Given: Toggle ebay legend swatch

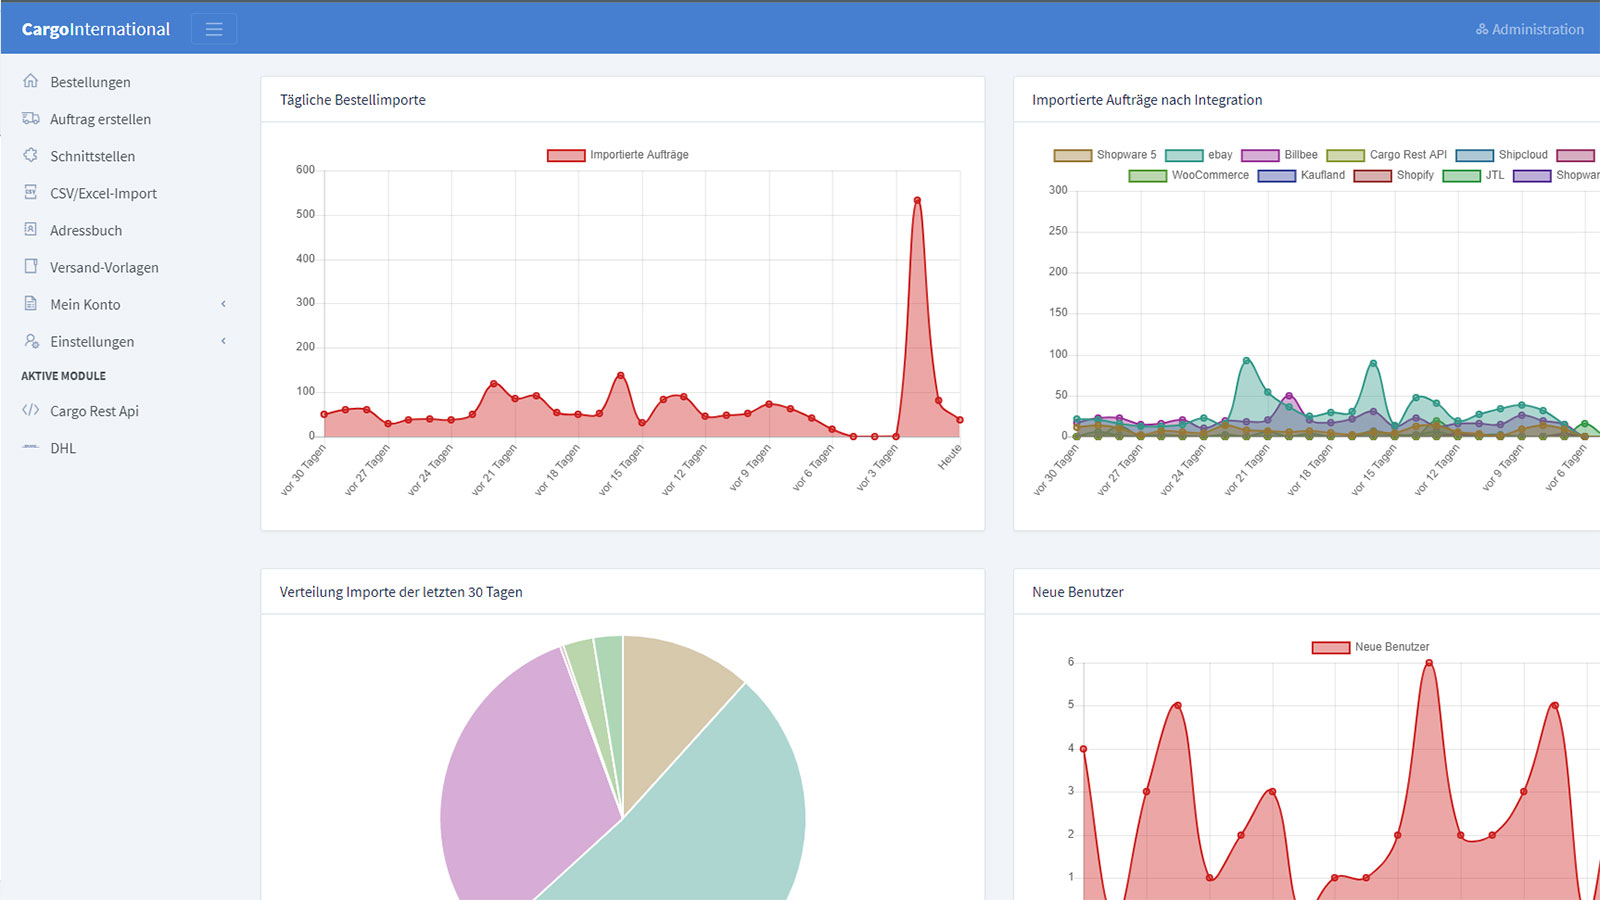Looking at the screenshot, I should 1184,155.
